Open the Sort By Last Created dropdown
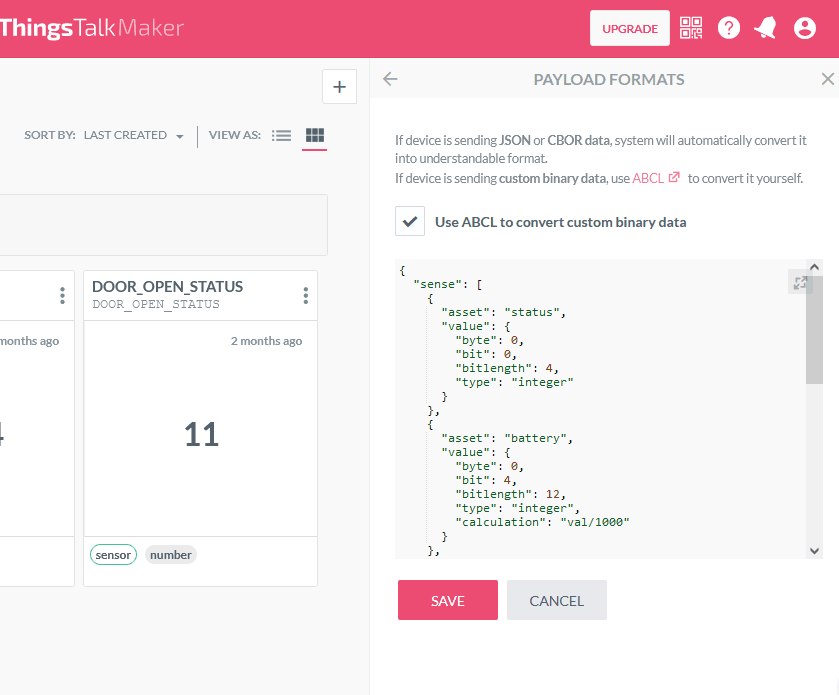The image size is (839, 695). pyautogui.click(x=134, y=135)
